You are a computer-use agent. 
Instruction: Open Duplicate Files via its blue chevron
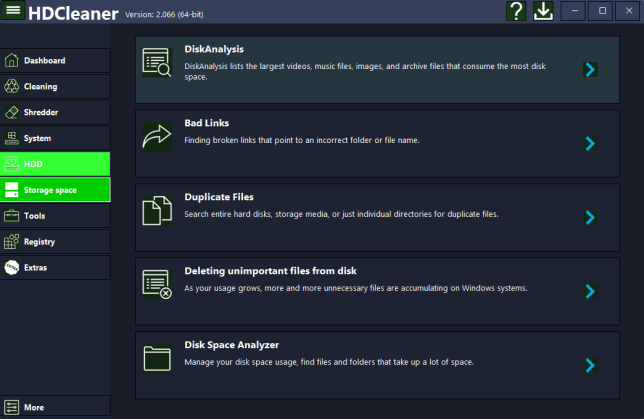590,217
